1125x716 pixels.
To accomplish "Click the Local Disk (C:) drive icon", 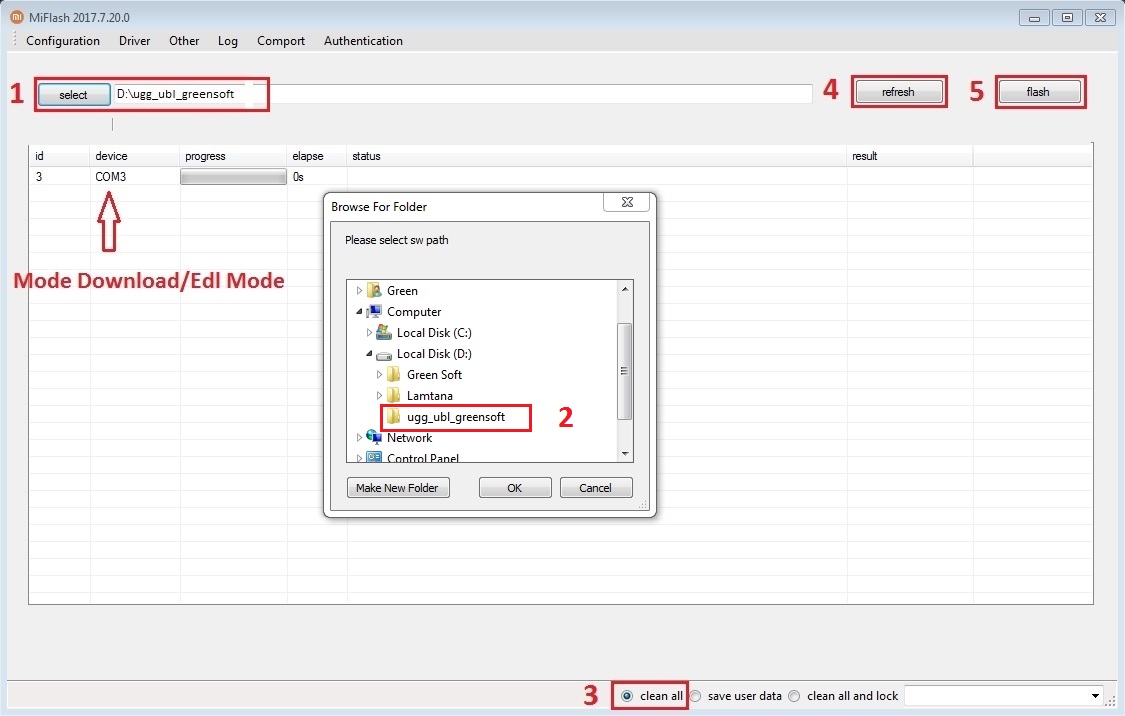I will point(384,332).
